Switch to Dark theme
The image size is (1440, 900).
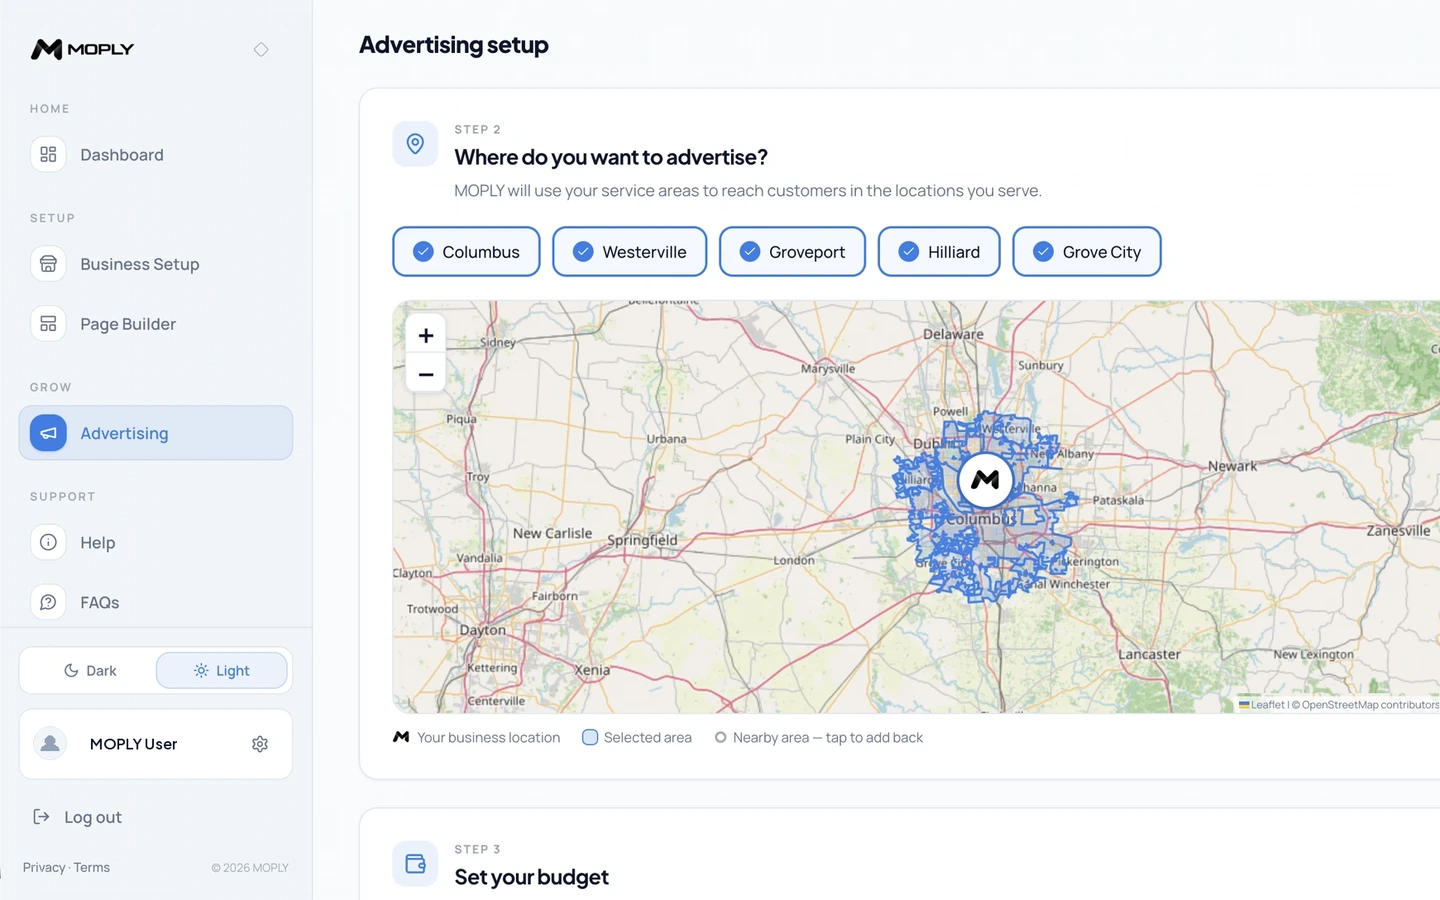click(x=89, y=671)
